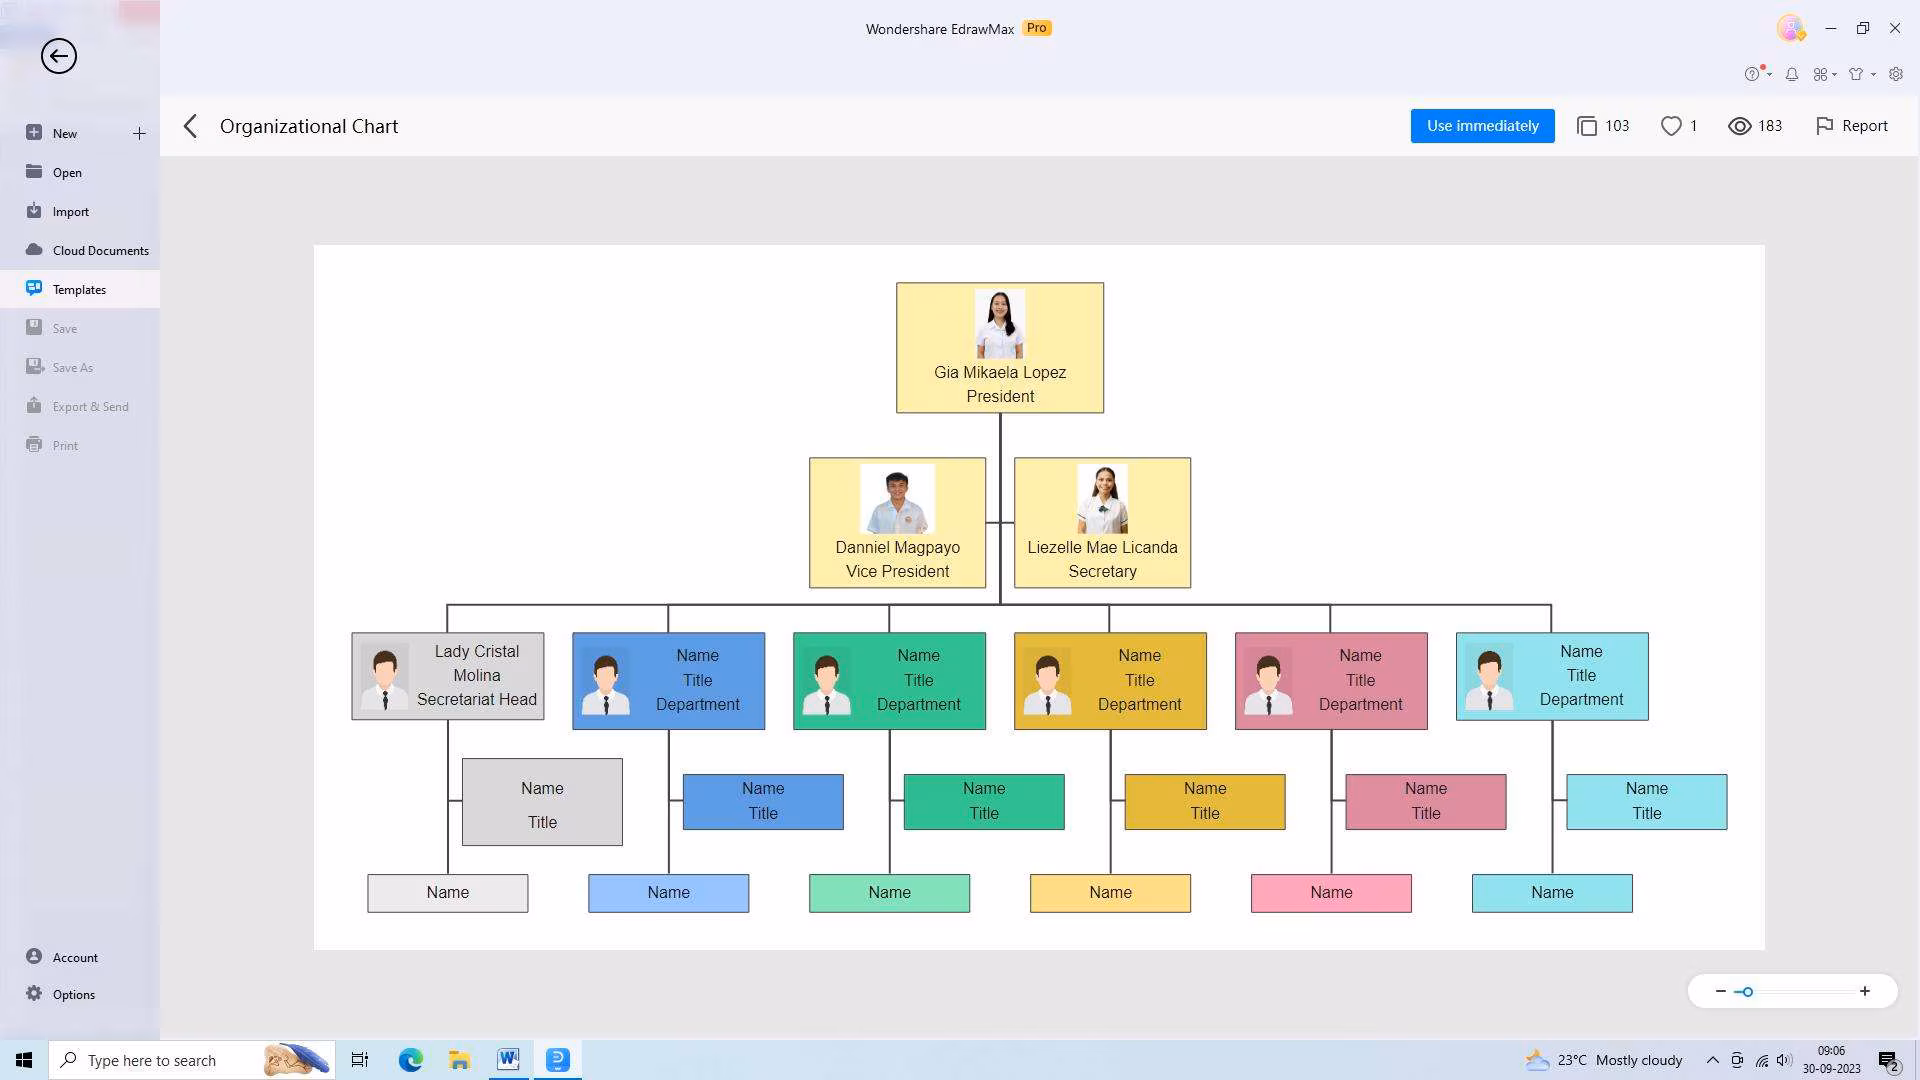Like the template with heart icon
This screenshot has width=1920, height=1080.
1671,126
